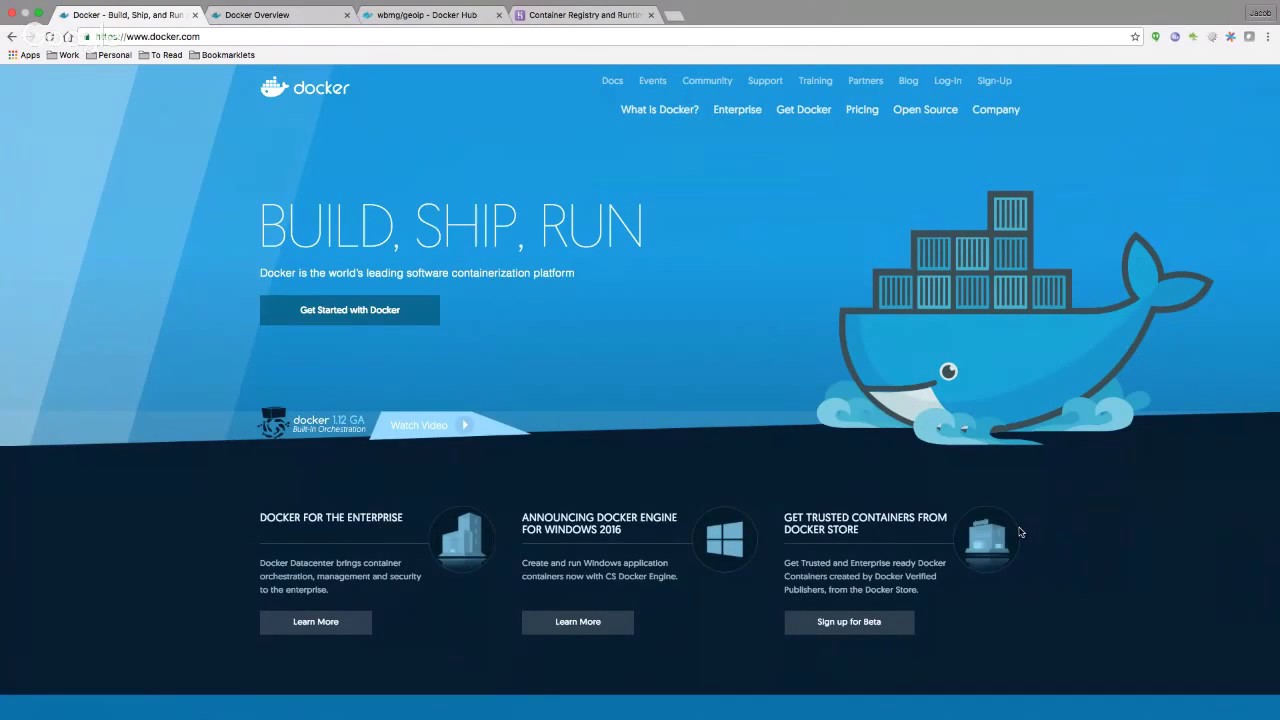The height and width of the screenshot is (720, 1280).
Task: Open the Open Source navigation menu
Action: (x=925, y=110)
